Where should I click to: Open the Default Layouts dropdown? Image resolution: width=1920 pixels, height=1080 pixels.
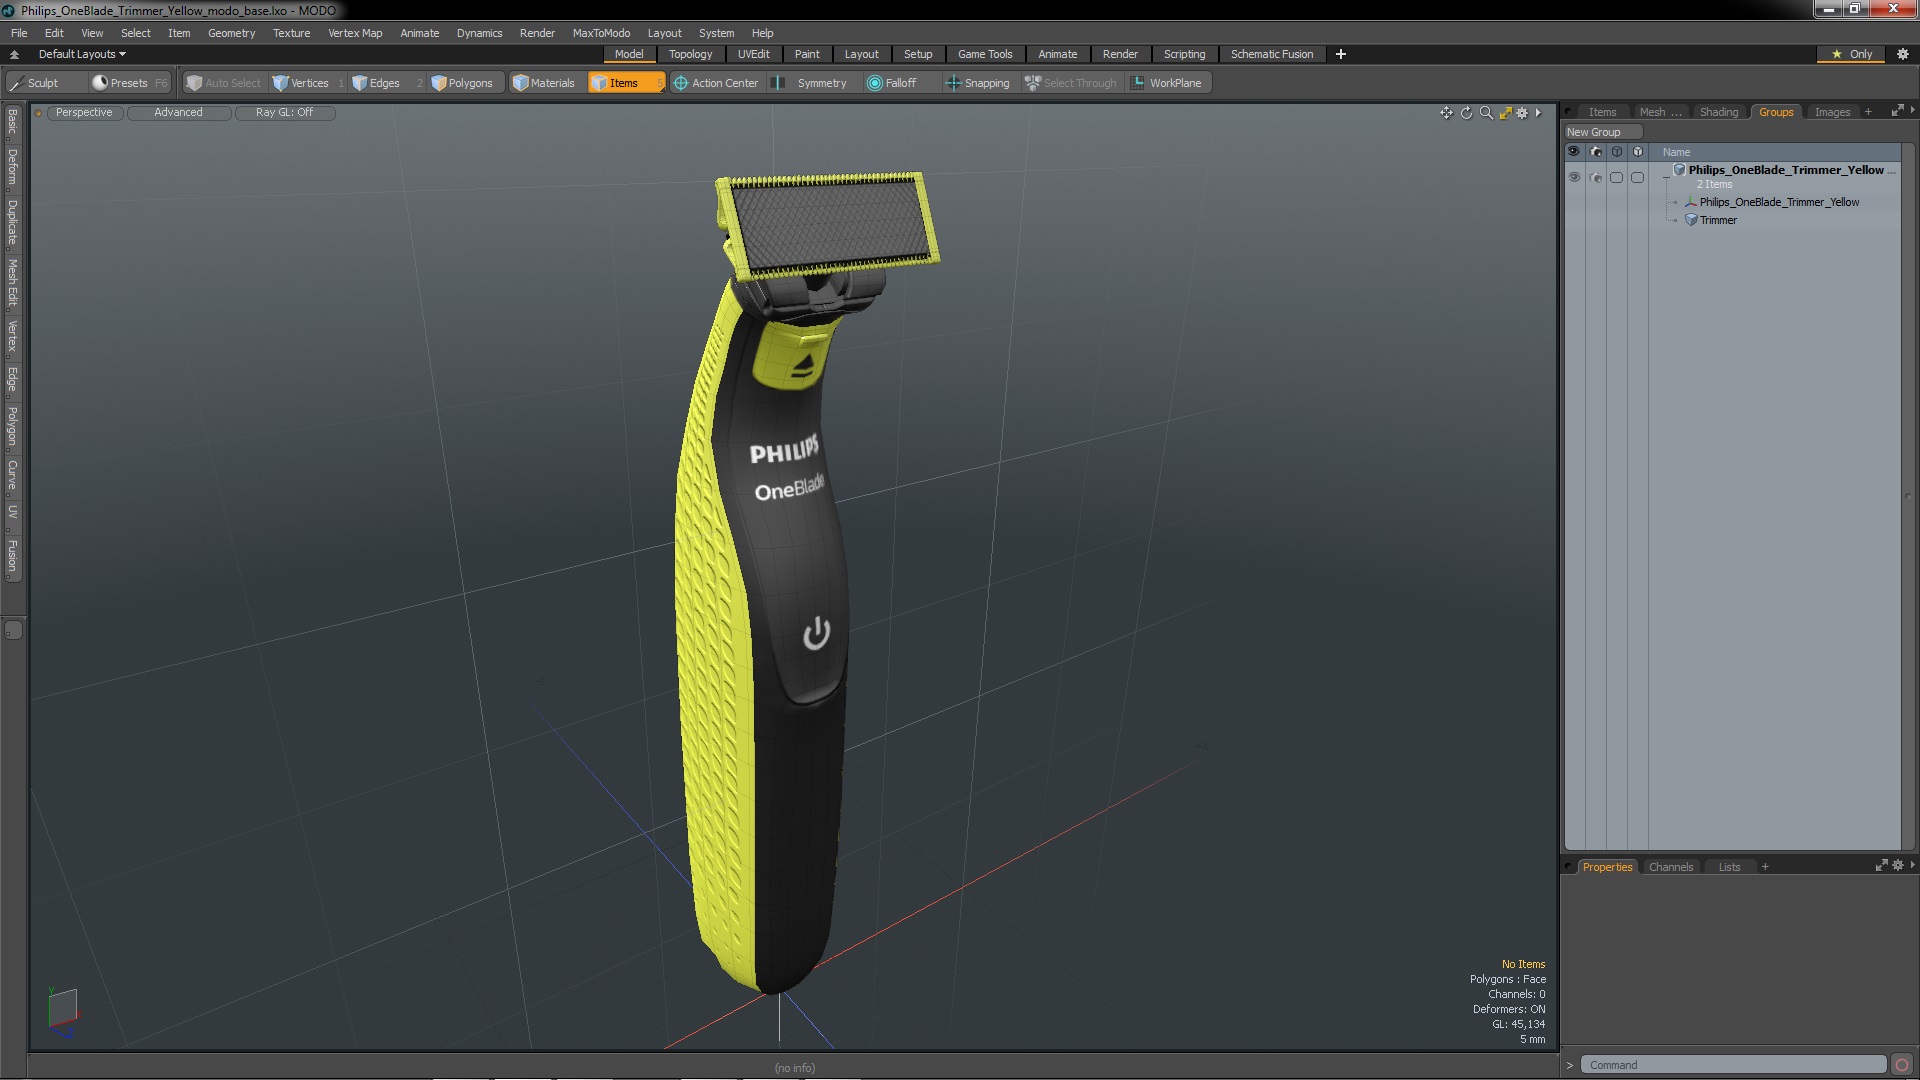(x=82, y=54)
